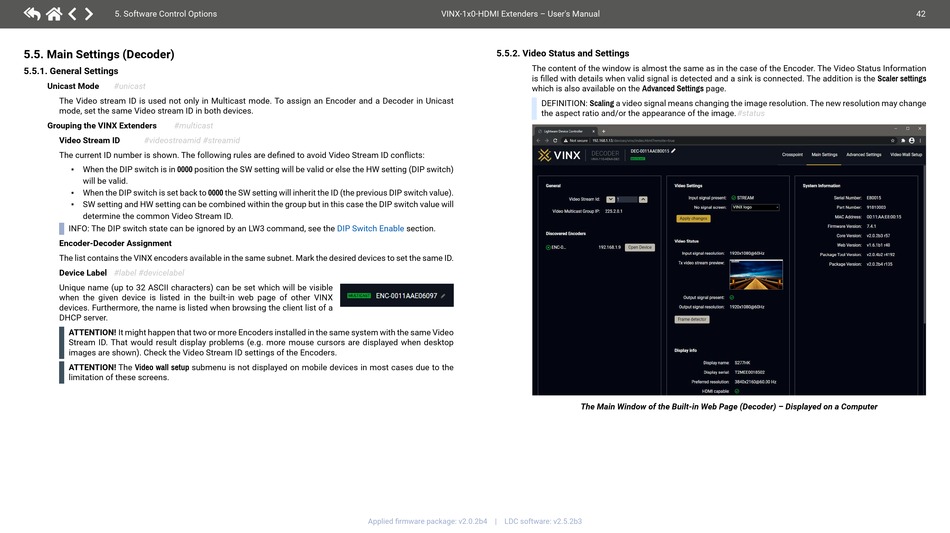Click the MAC Address value 00:11:AA:E8:00:15
This screenshot has width=950, height=533.
coord(884,217)
